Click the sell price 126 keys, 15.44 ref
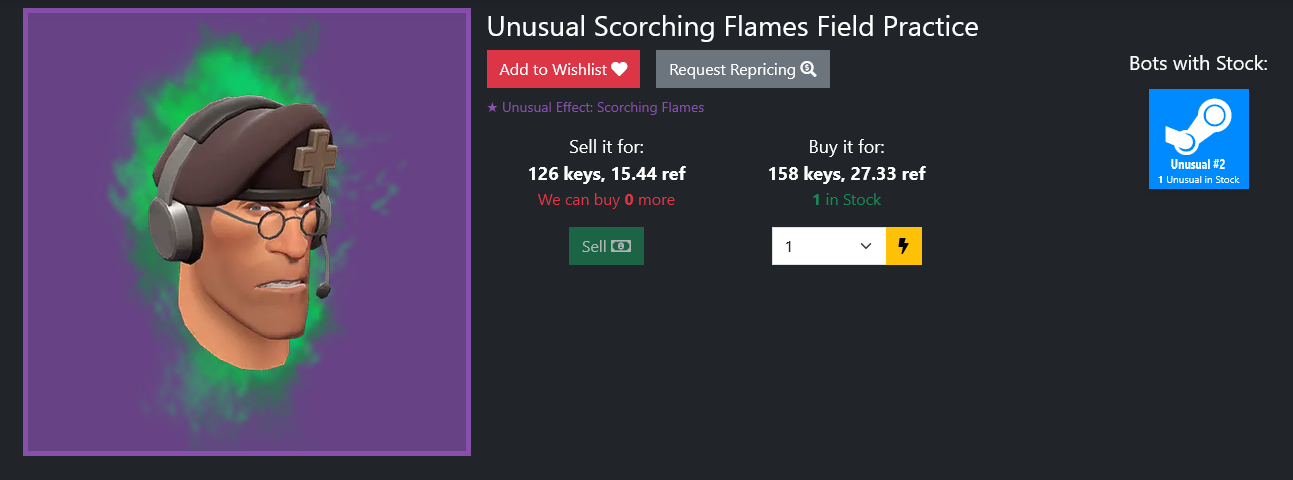 (x=606, y=174)
